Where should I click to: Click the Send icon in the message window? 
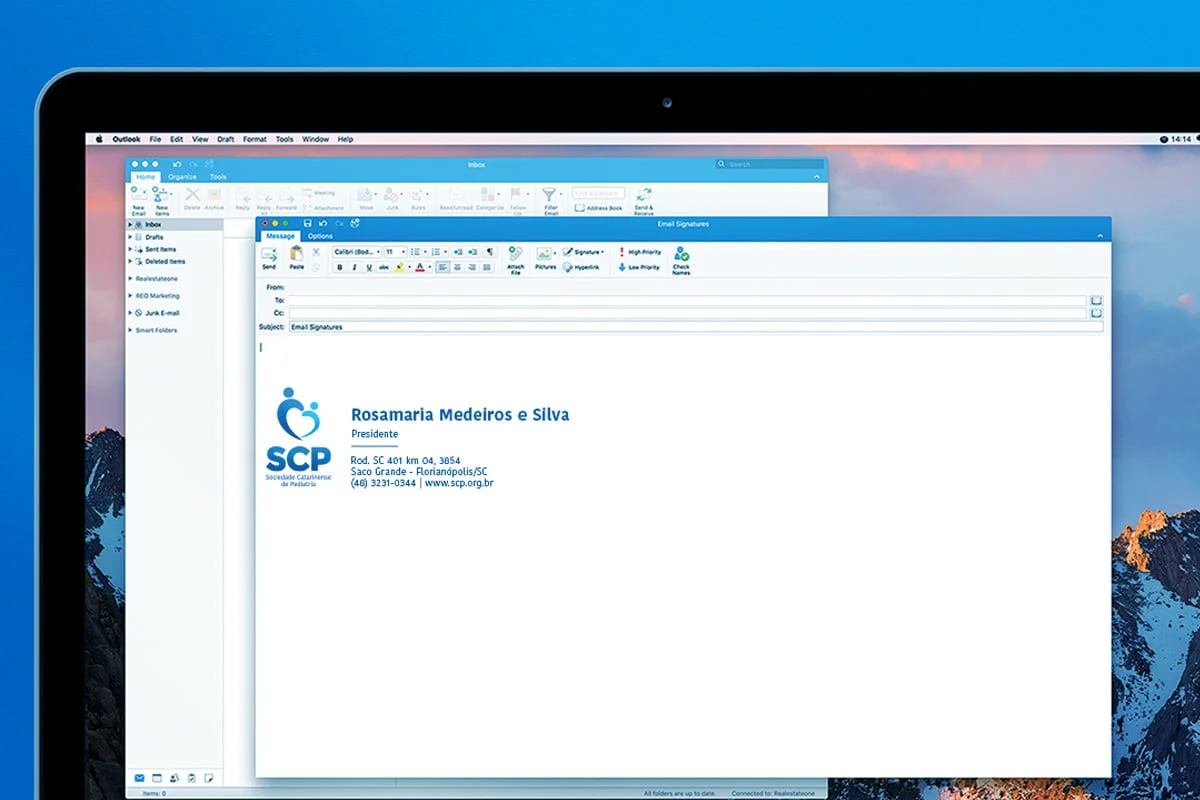coord(268,255)
